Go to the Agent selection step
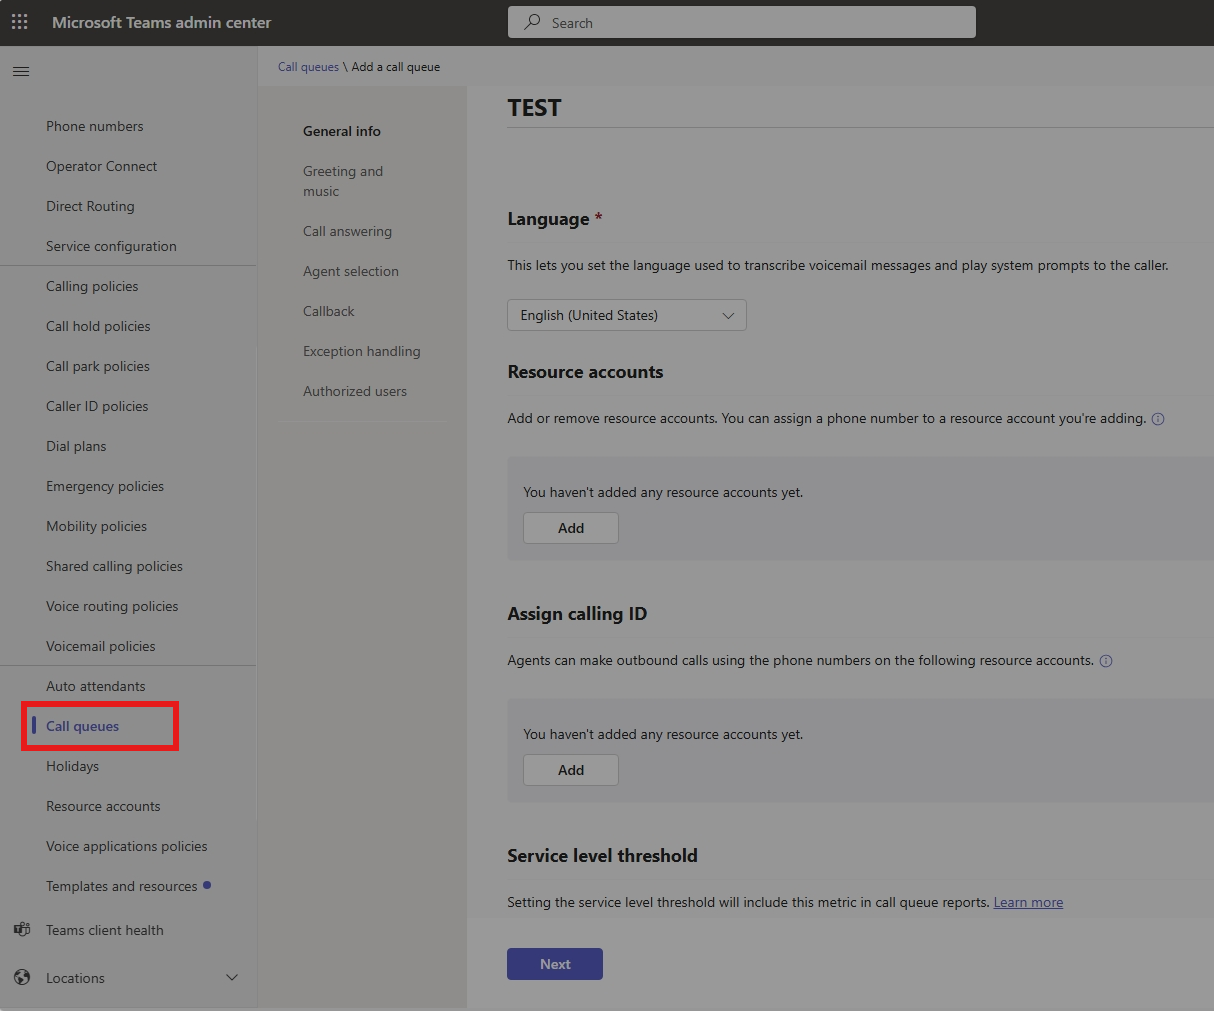This screenshot has width=1214, height=1011. tap(351, 271)
